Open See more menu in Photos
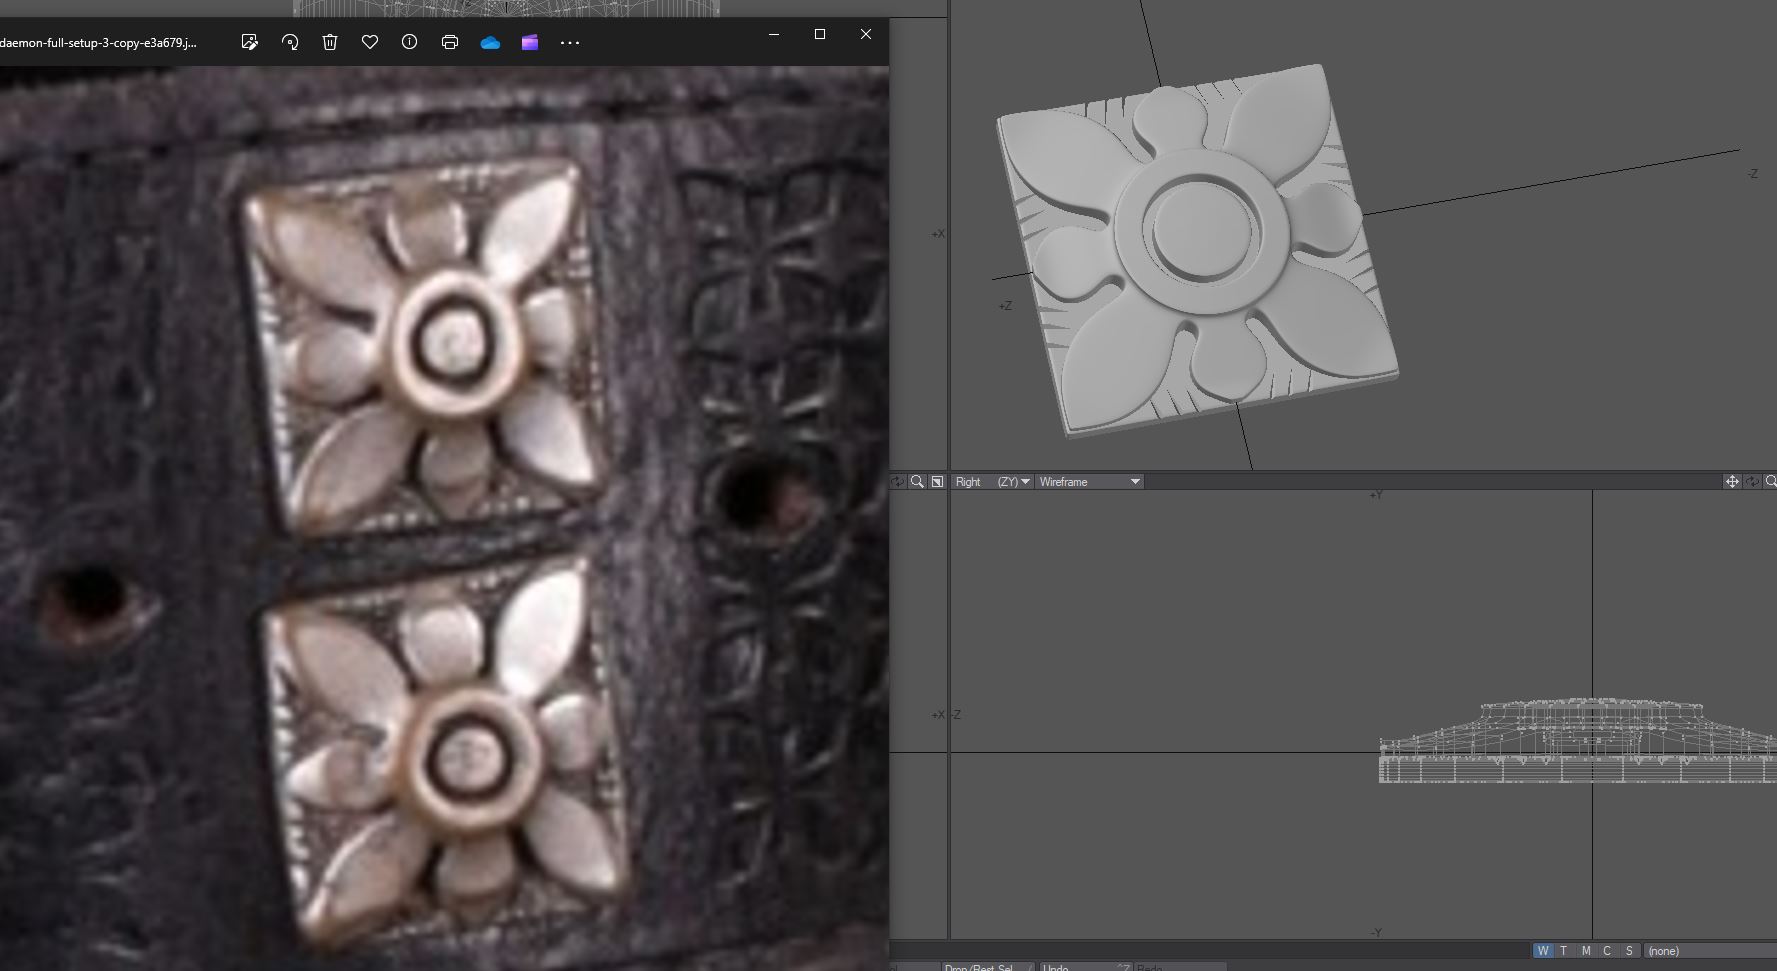The width and height of the screenshot is (1777, 971). point(570,43)
